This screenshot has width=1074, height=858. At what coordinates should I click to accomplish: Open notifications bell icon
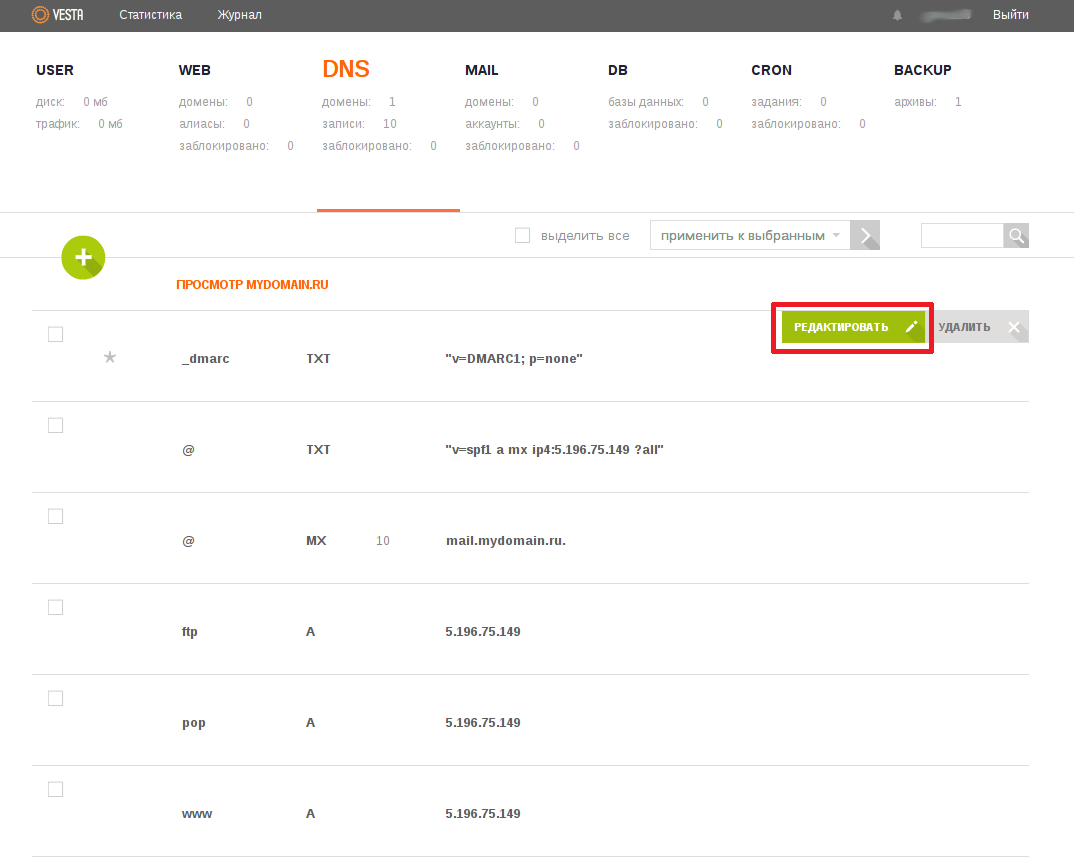[897, 15]
